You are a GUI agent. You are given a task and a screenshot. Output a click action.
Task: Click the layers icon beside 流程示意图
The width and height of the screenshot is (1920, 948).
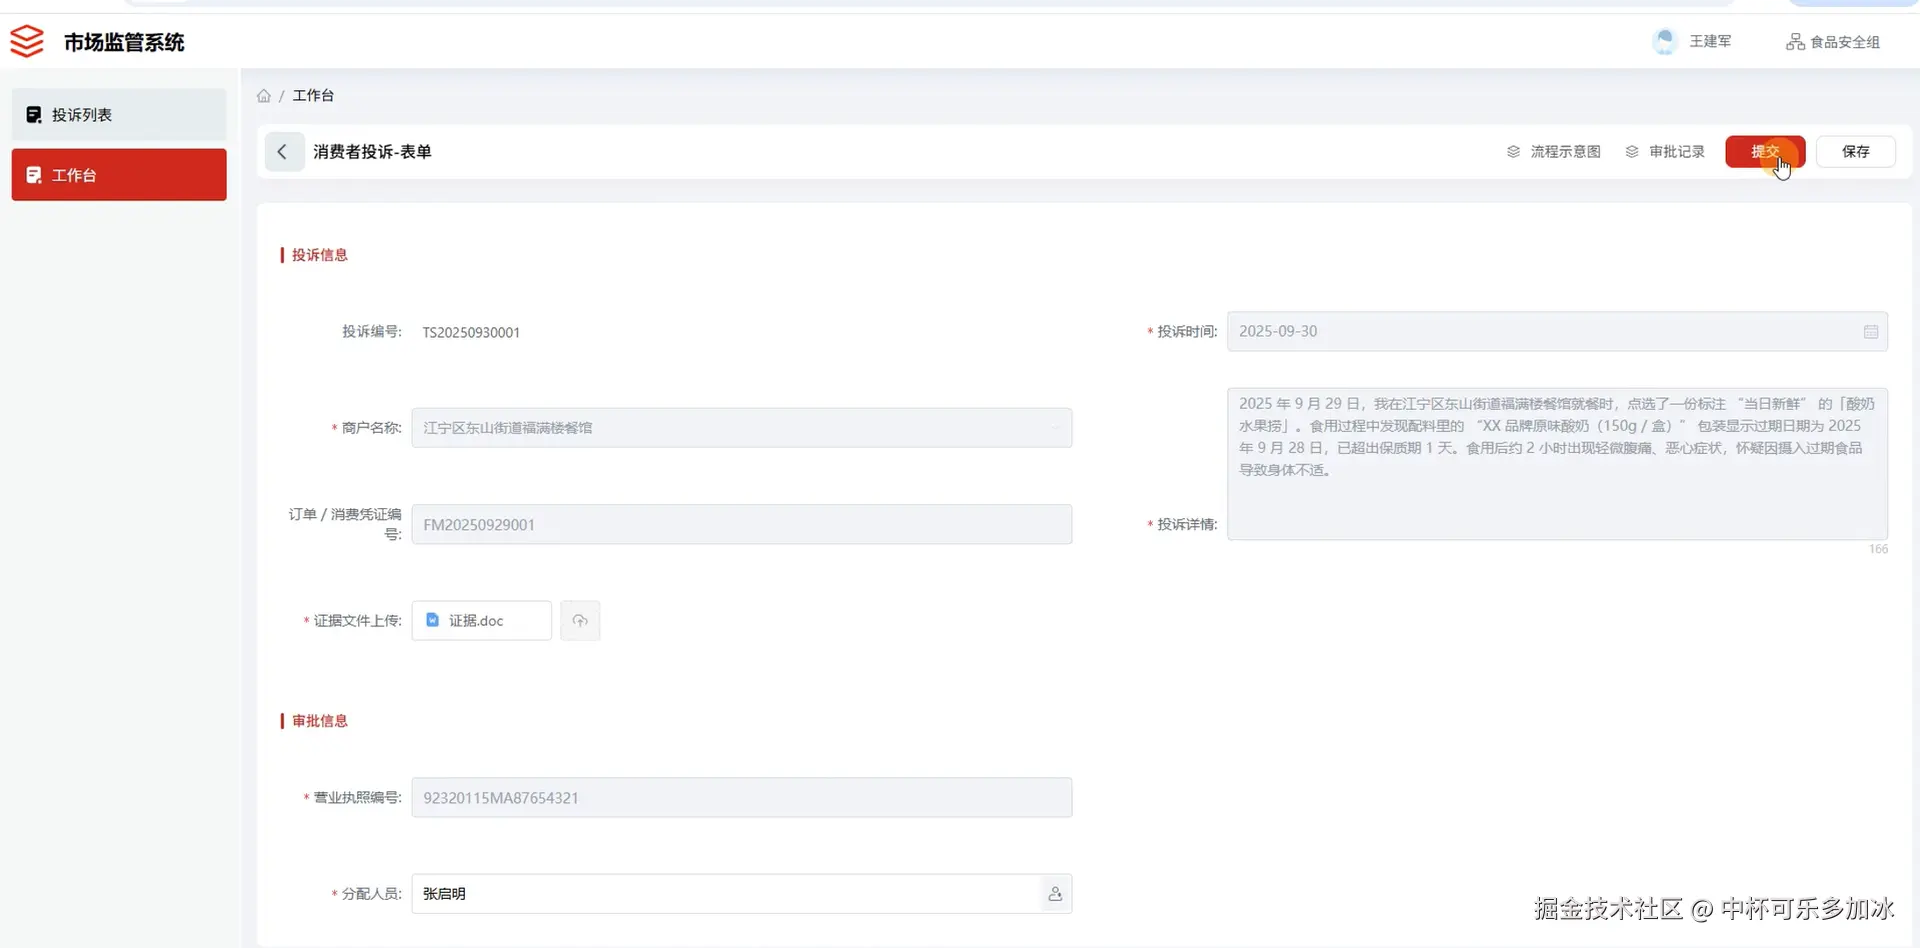tap(1513, 152)
